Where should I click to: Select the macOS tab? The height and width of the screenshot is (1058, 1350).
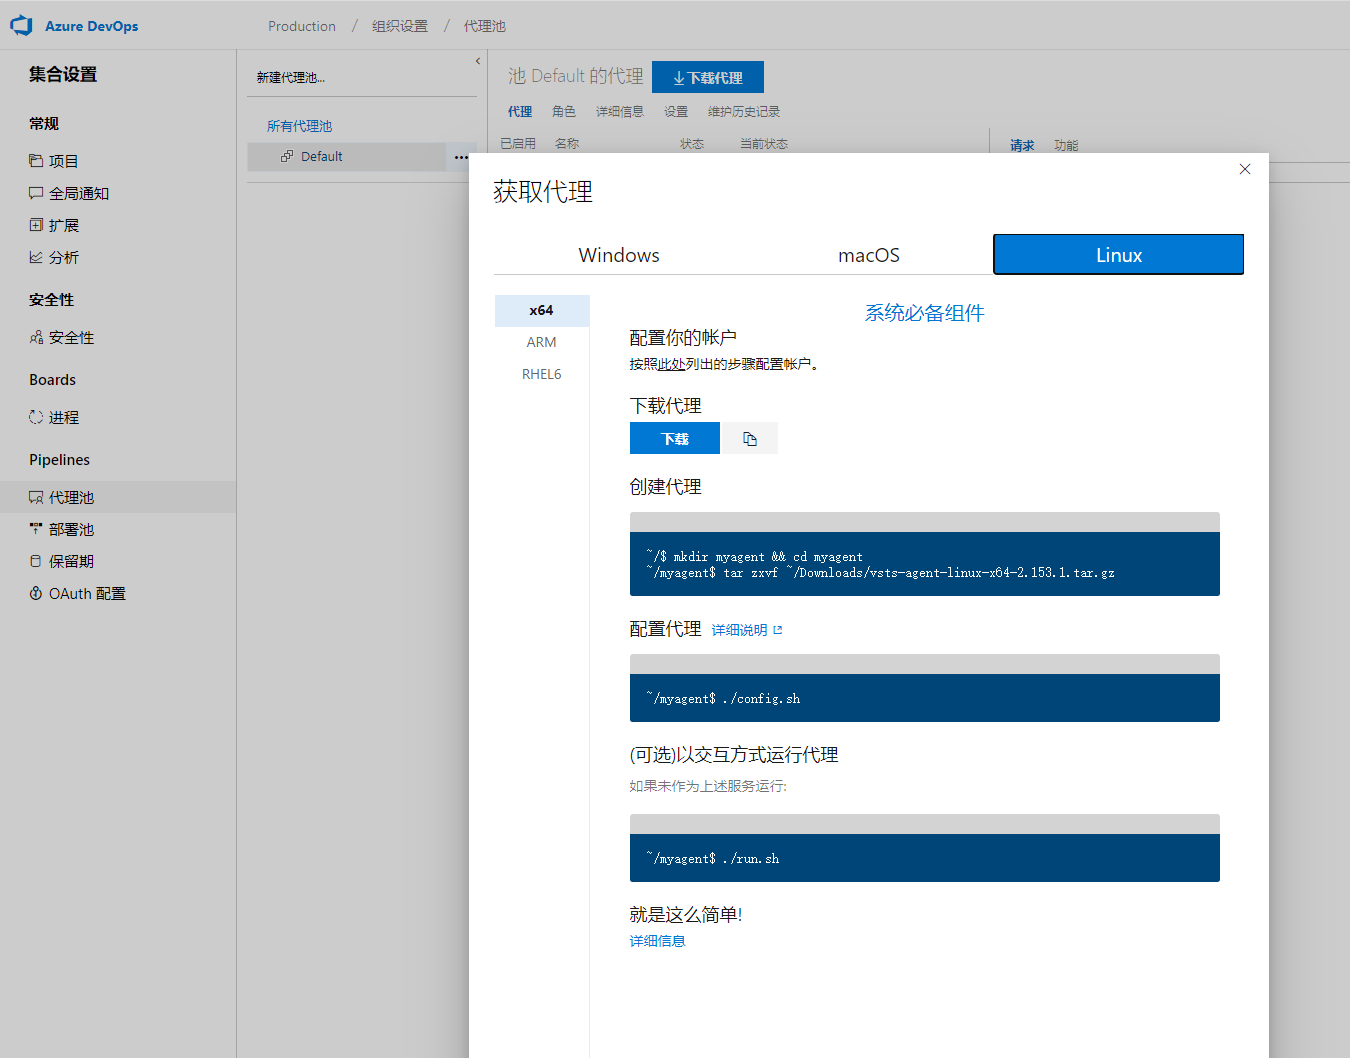click(x=869, y=255)
